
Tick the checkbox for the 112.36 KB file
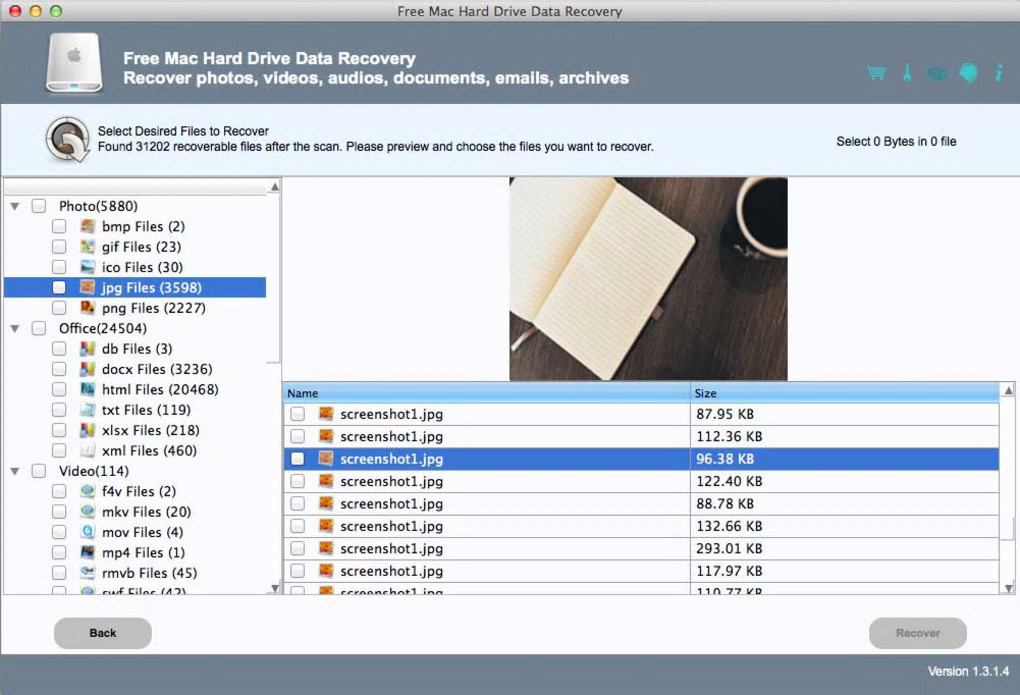[297, 437]
